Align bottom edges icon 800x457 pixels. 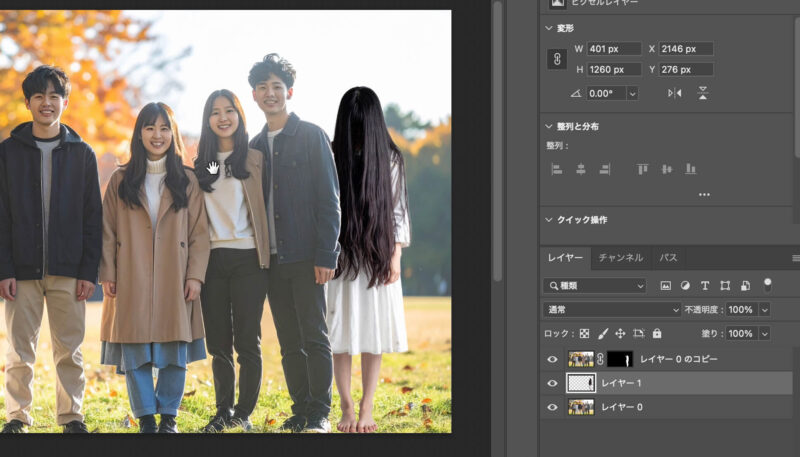point(690,169)
